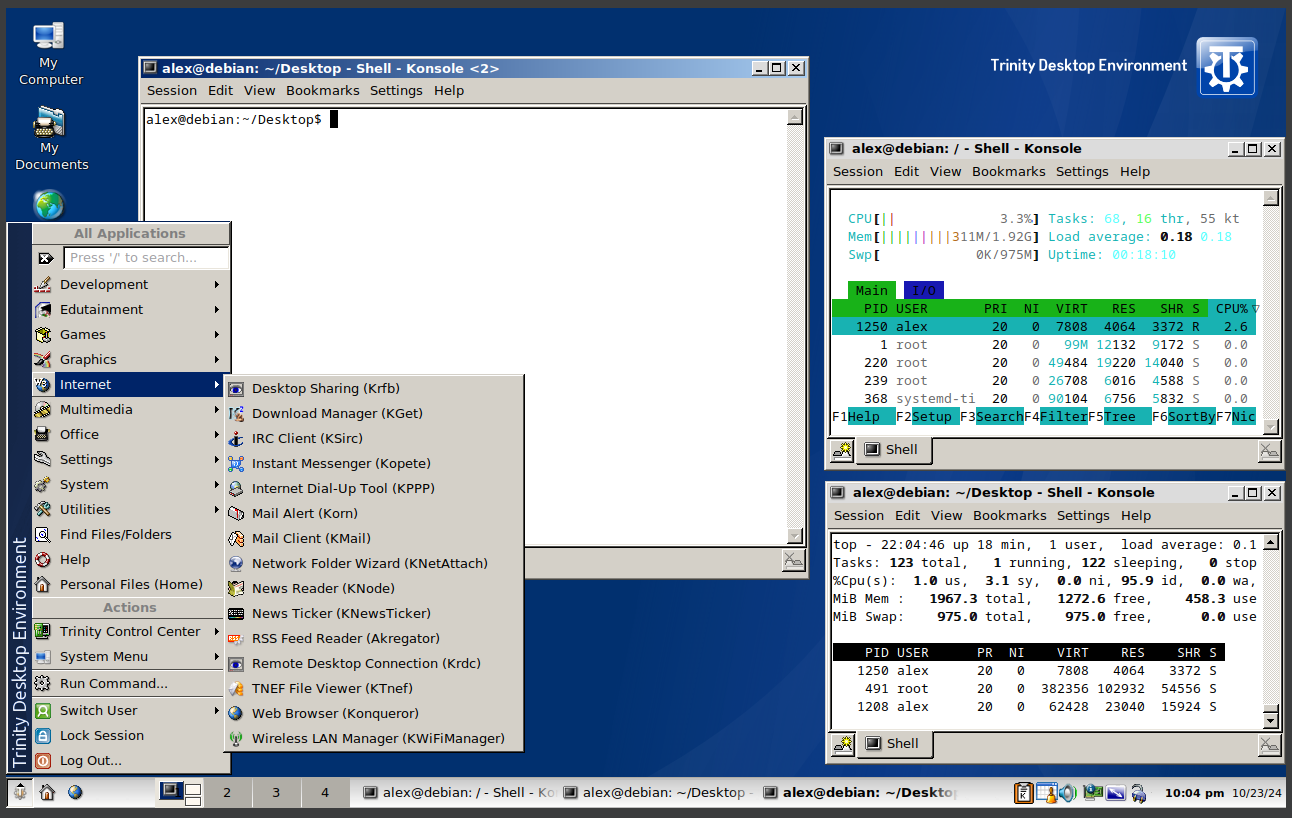Screen dimensions: 1292x818
Task: Click the volume speaker tray icon
Action: (1067, 793)
